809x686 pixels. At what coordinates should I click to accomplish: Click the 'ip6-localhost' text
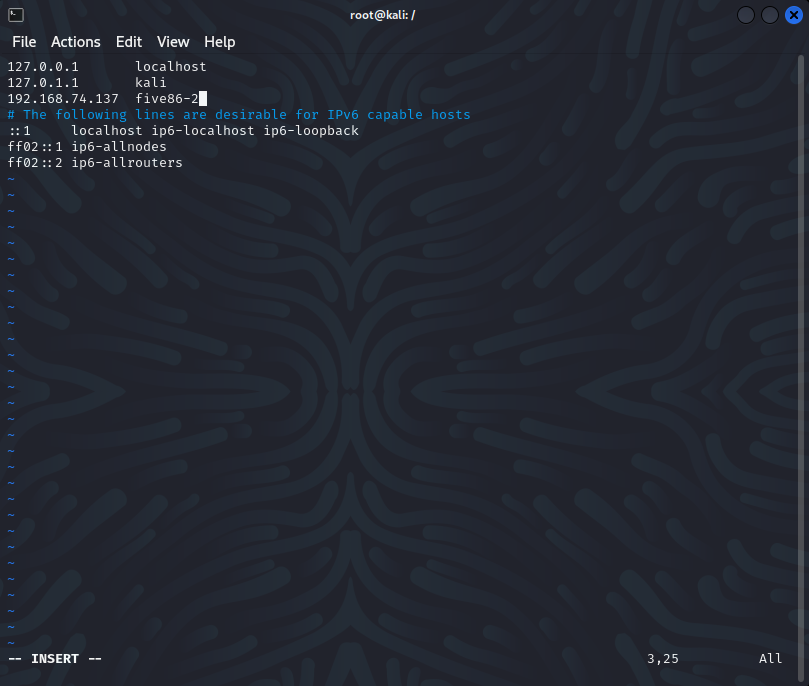203,131
